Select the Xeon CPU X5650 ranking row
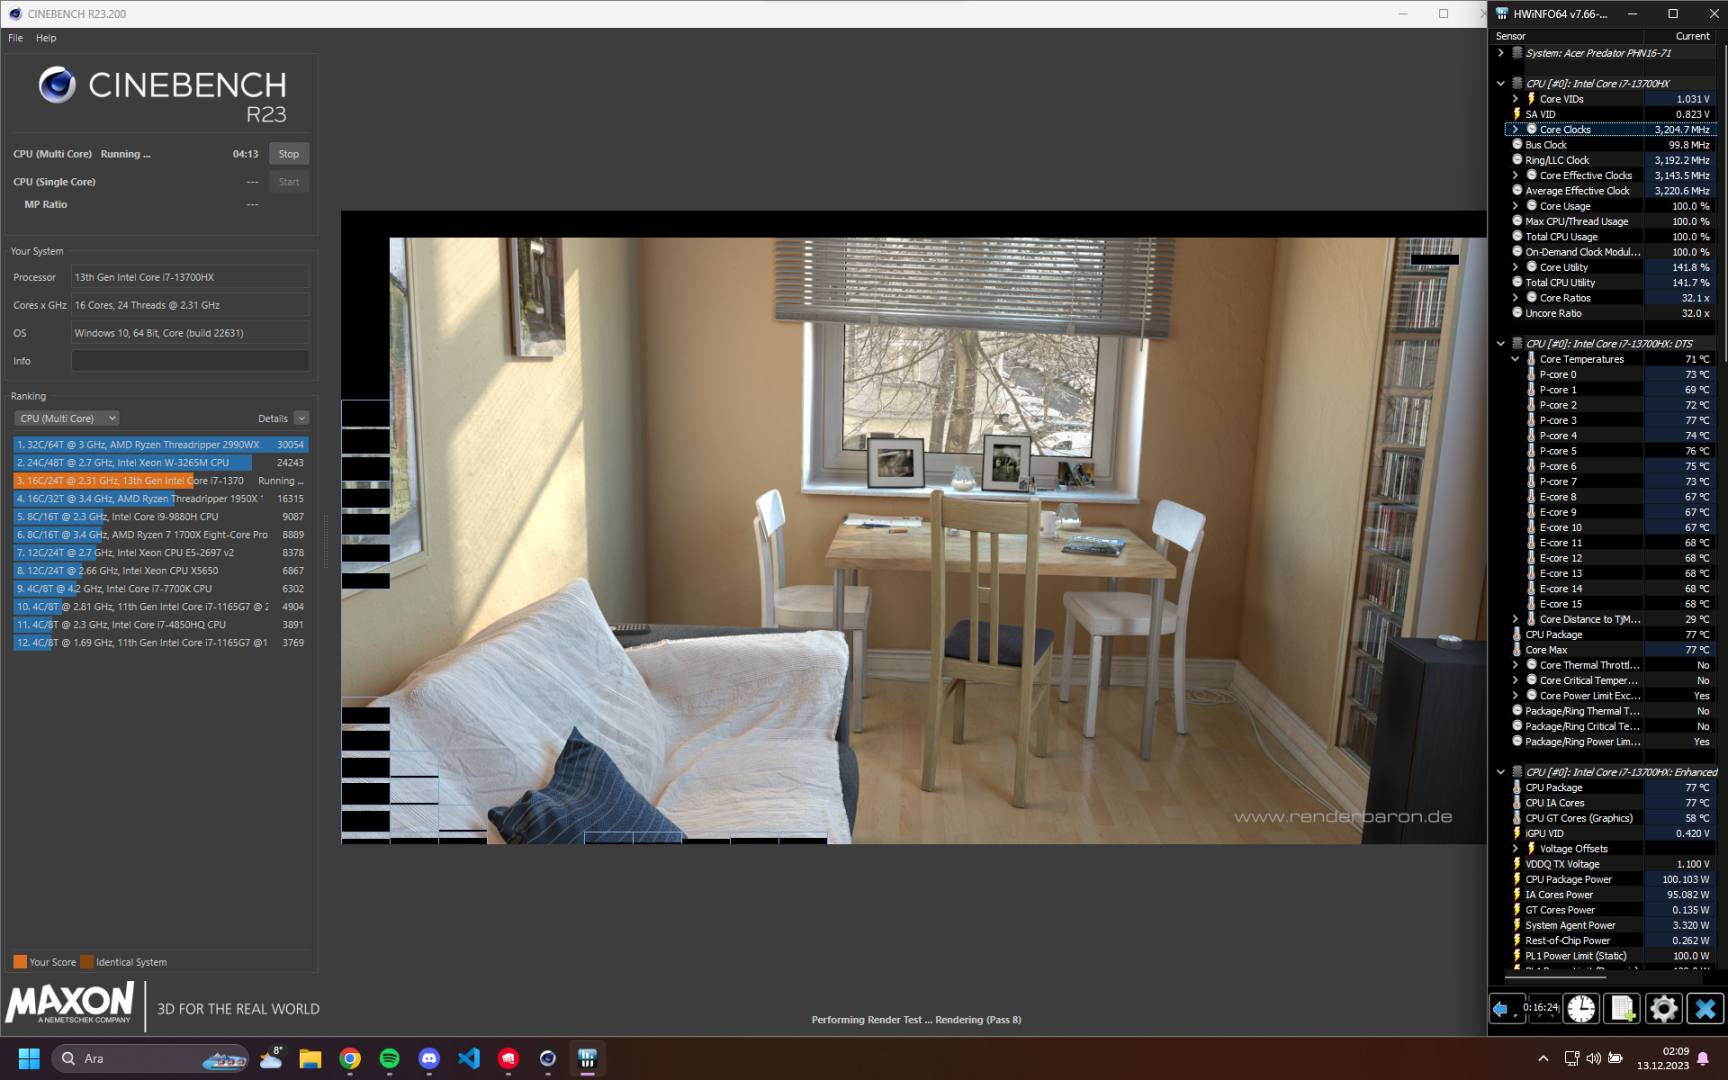Viewport: 1728px width, 1080px height. [x=160, y=571]
